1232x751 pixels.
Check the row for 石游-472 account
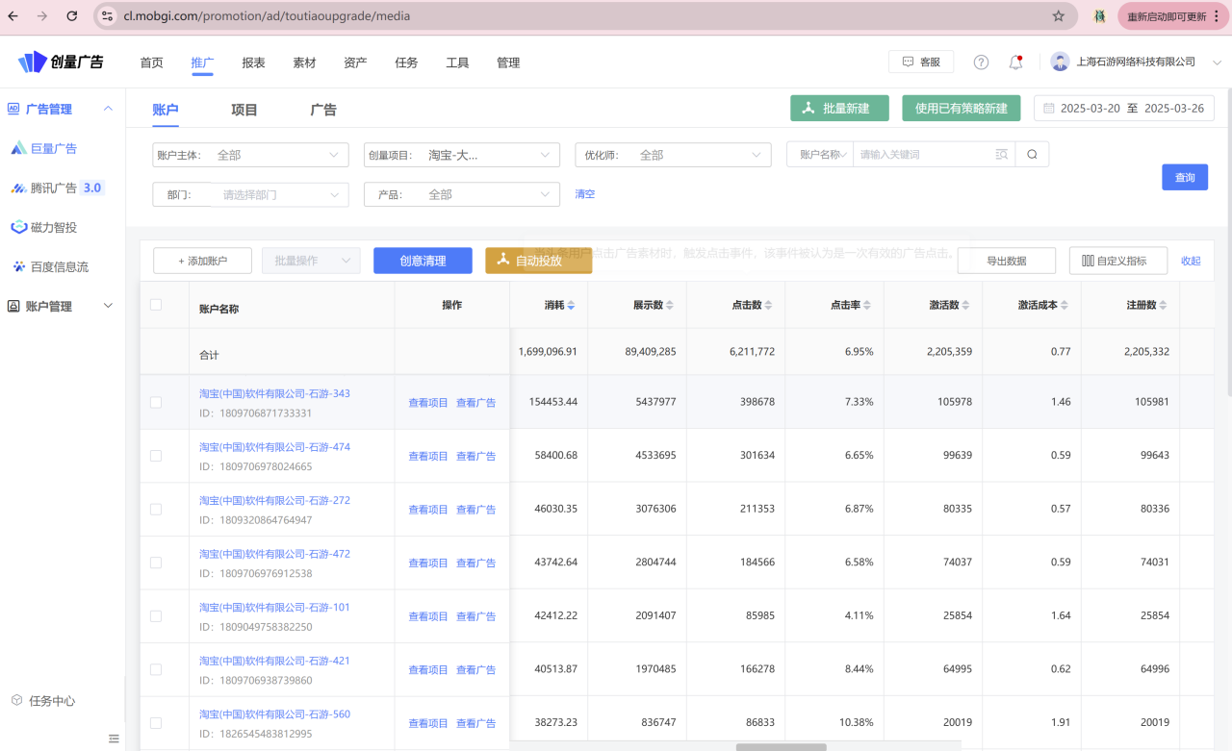pos(155,562)
